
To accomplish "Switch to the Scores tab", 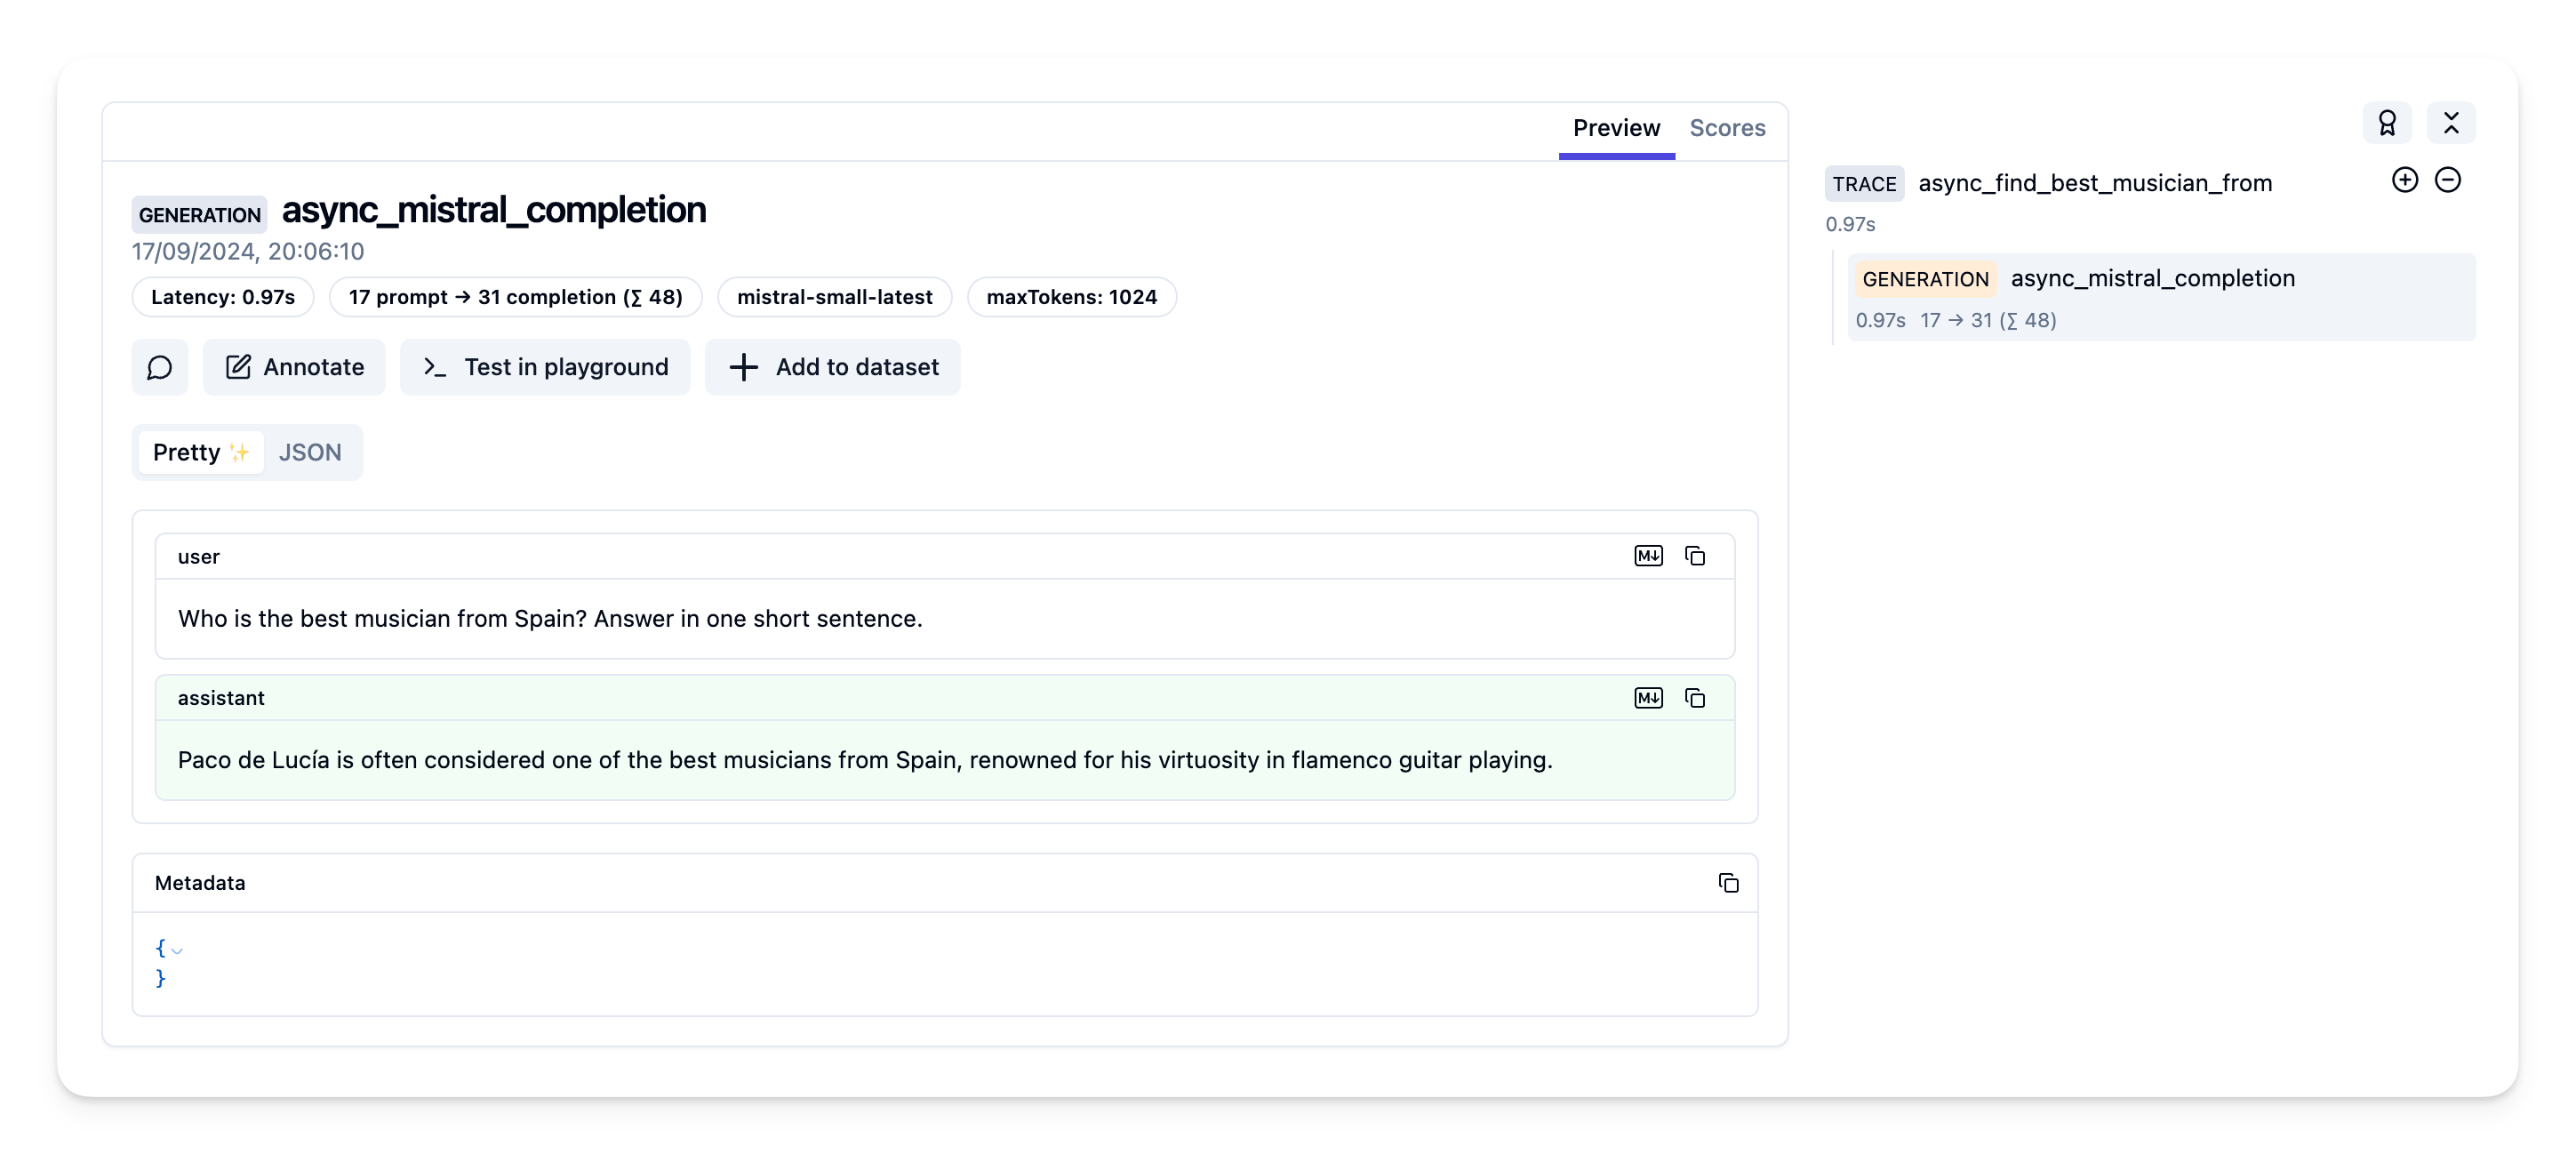I will pos(1727,128).
